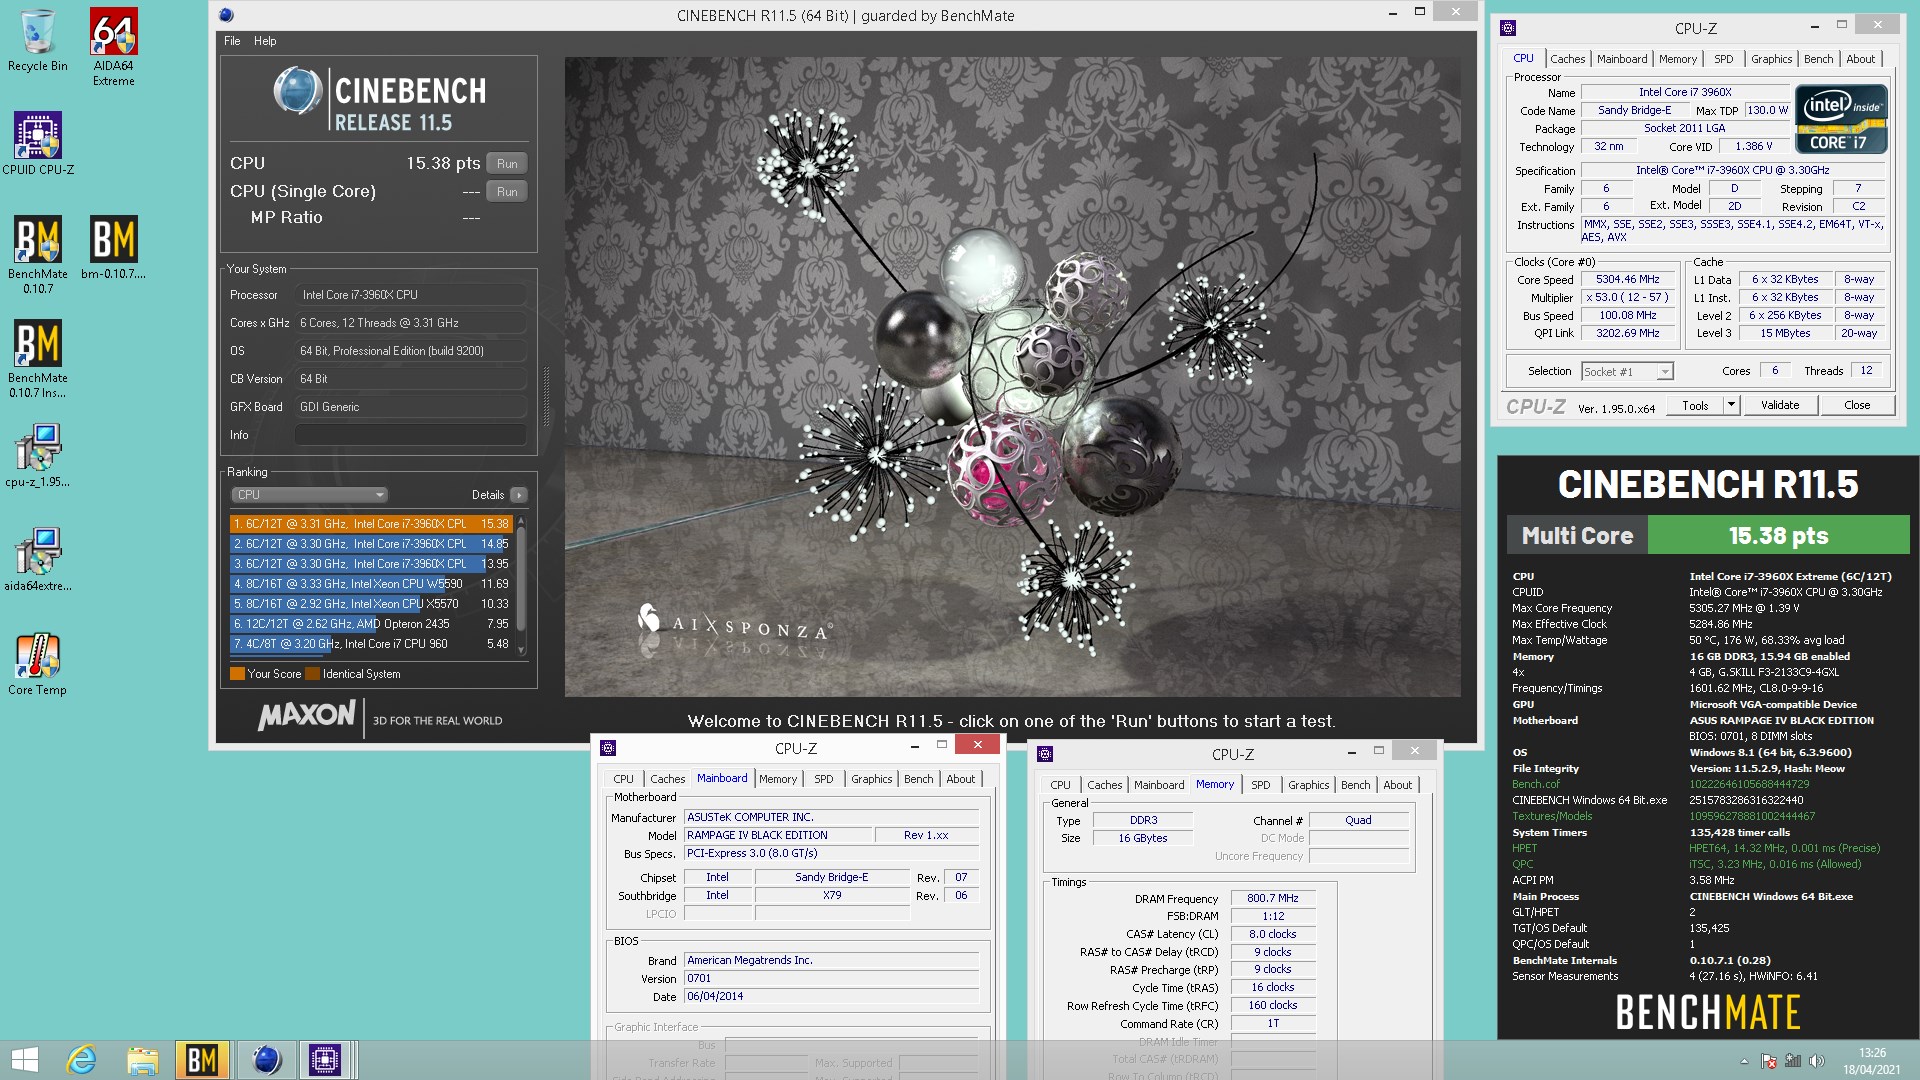
Task: Switch to Mainboard tab in top CPU-Z window
Action: click(x=1621, y=59)
